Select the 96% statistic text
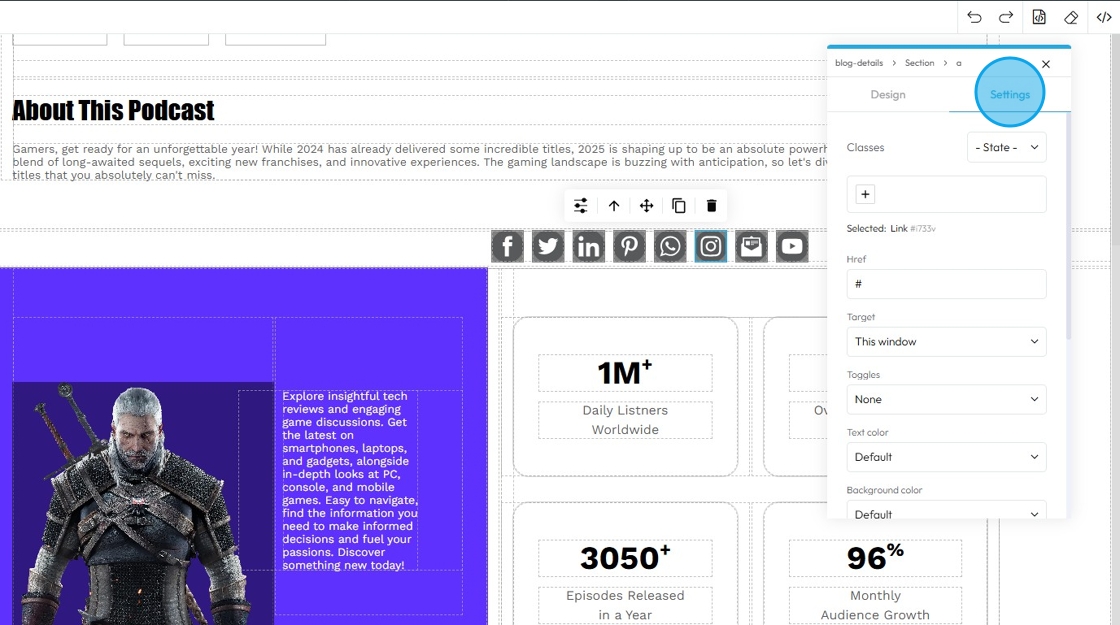Screen dimensions: 1120x625 875,558
